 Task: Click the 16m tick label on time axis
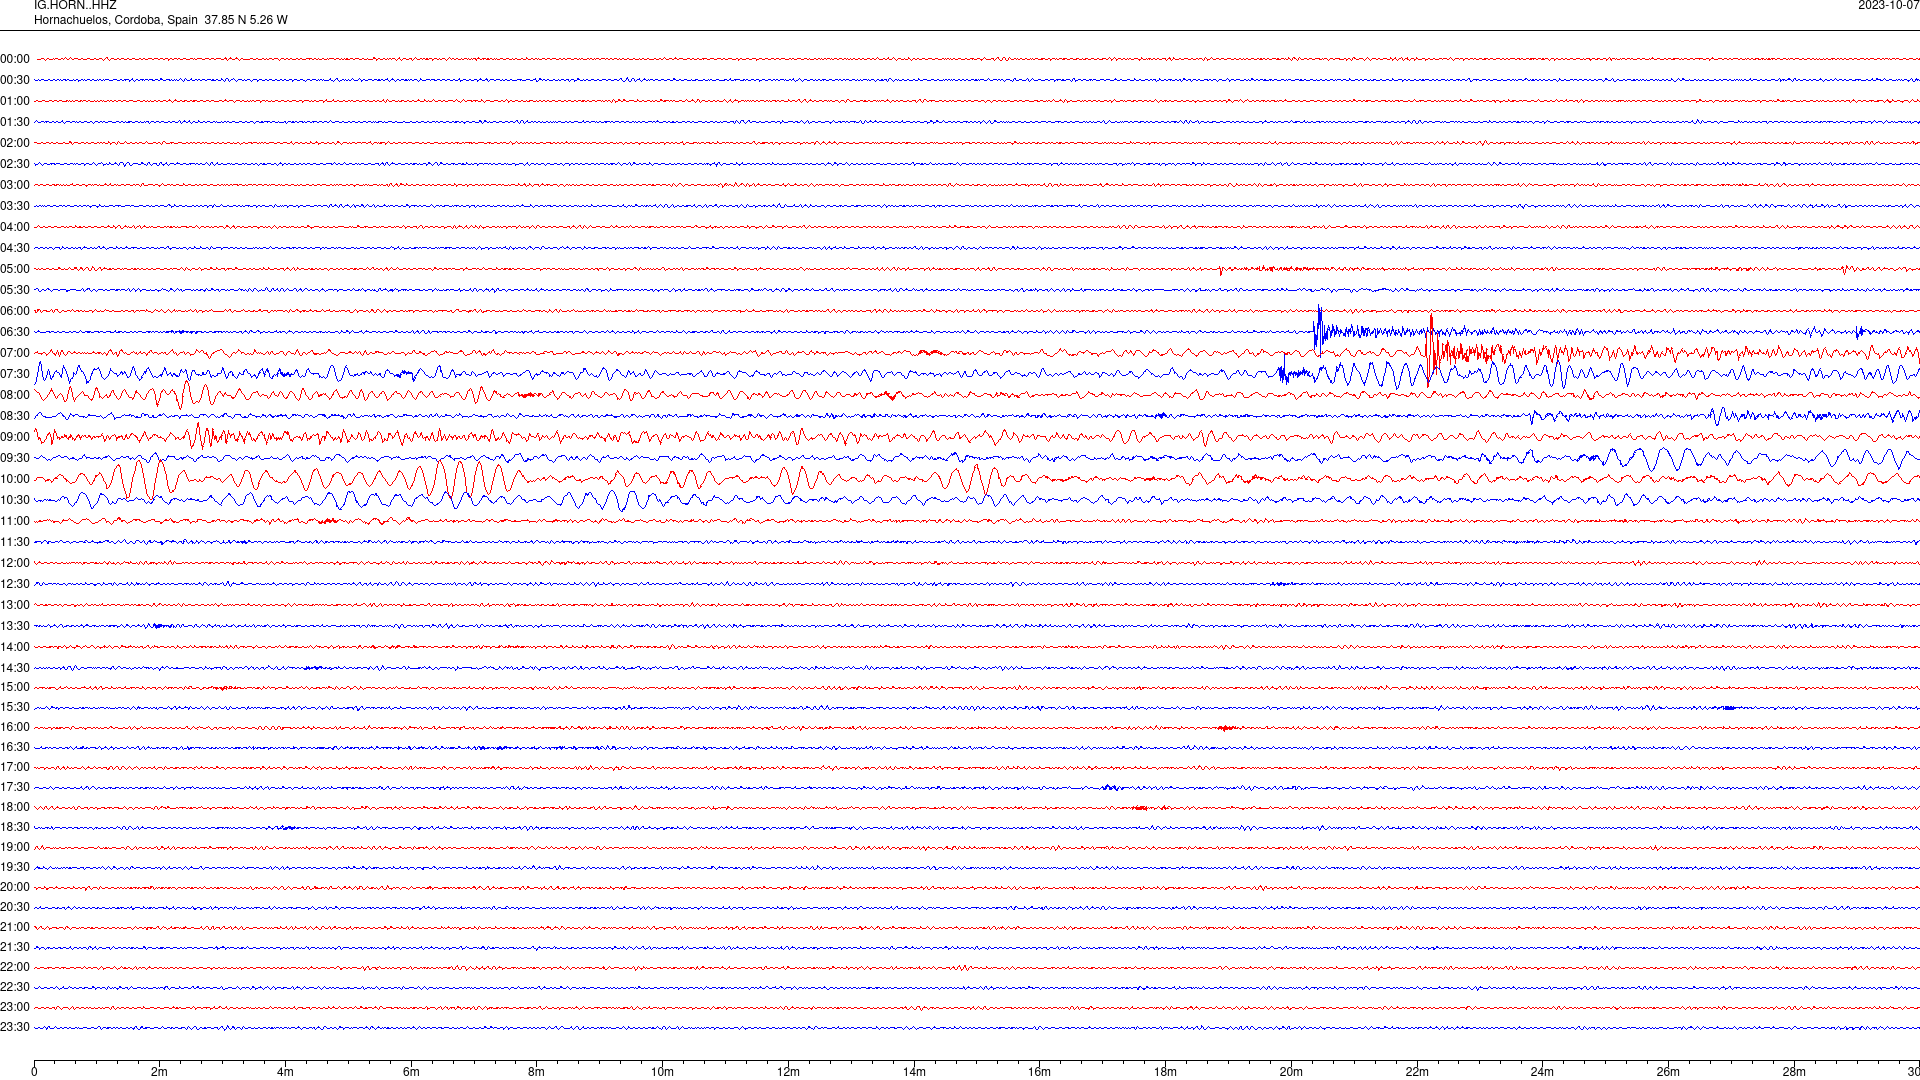click(x=1039, y=1072)
